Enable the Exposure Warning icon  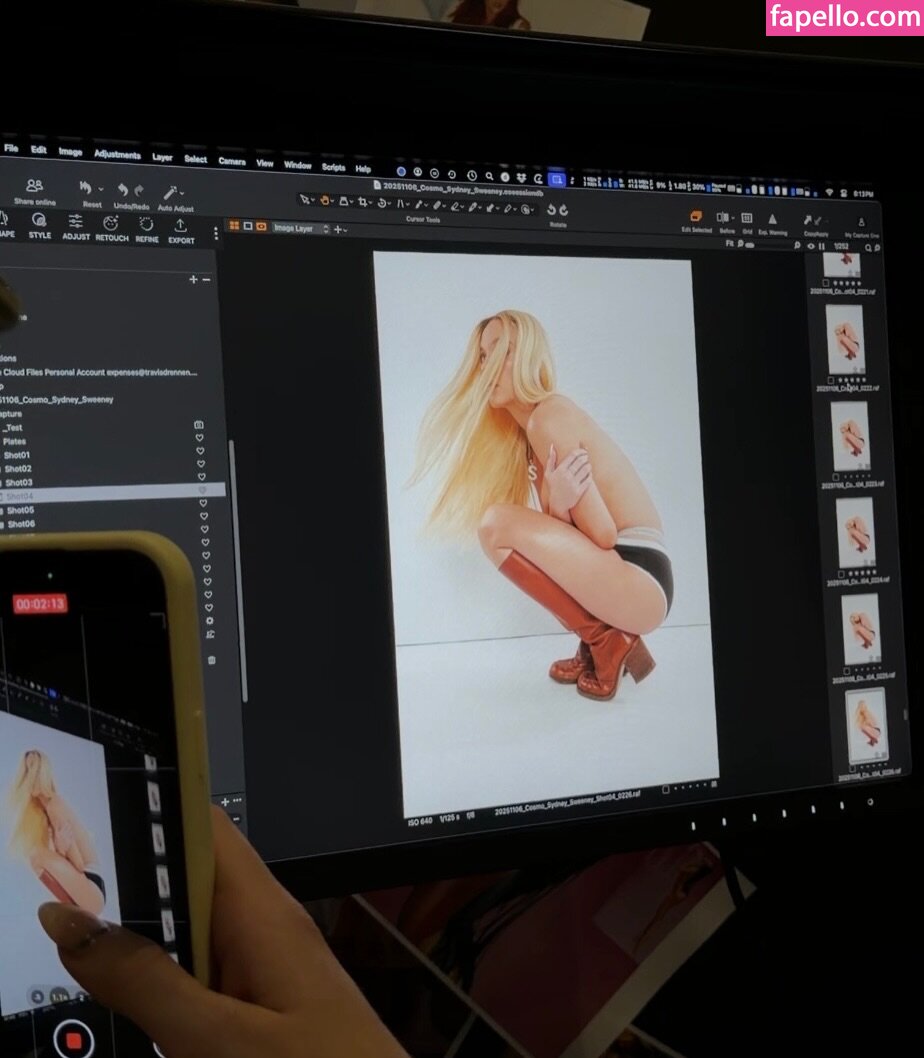[772, 219]
